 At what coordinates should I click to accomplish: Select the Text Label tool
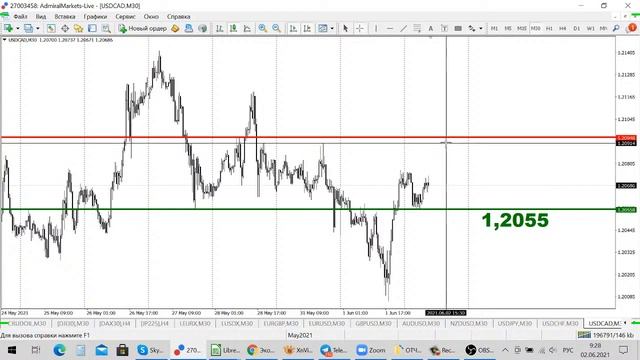[444, 28]
